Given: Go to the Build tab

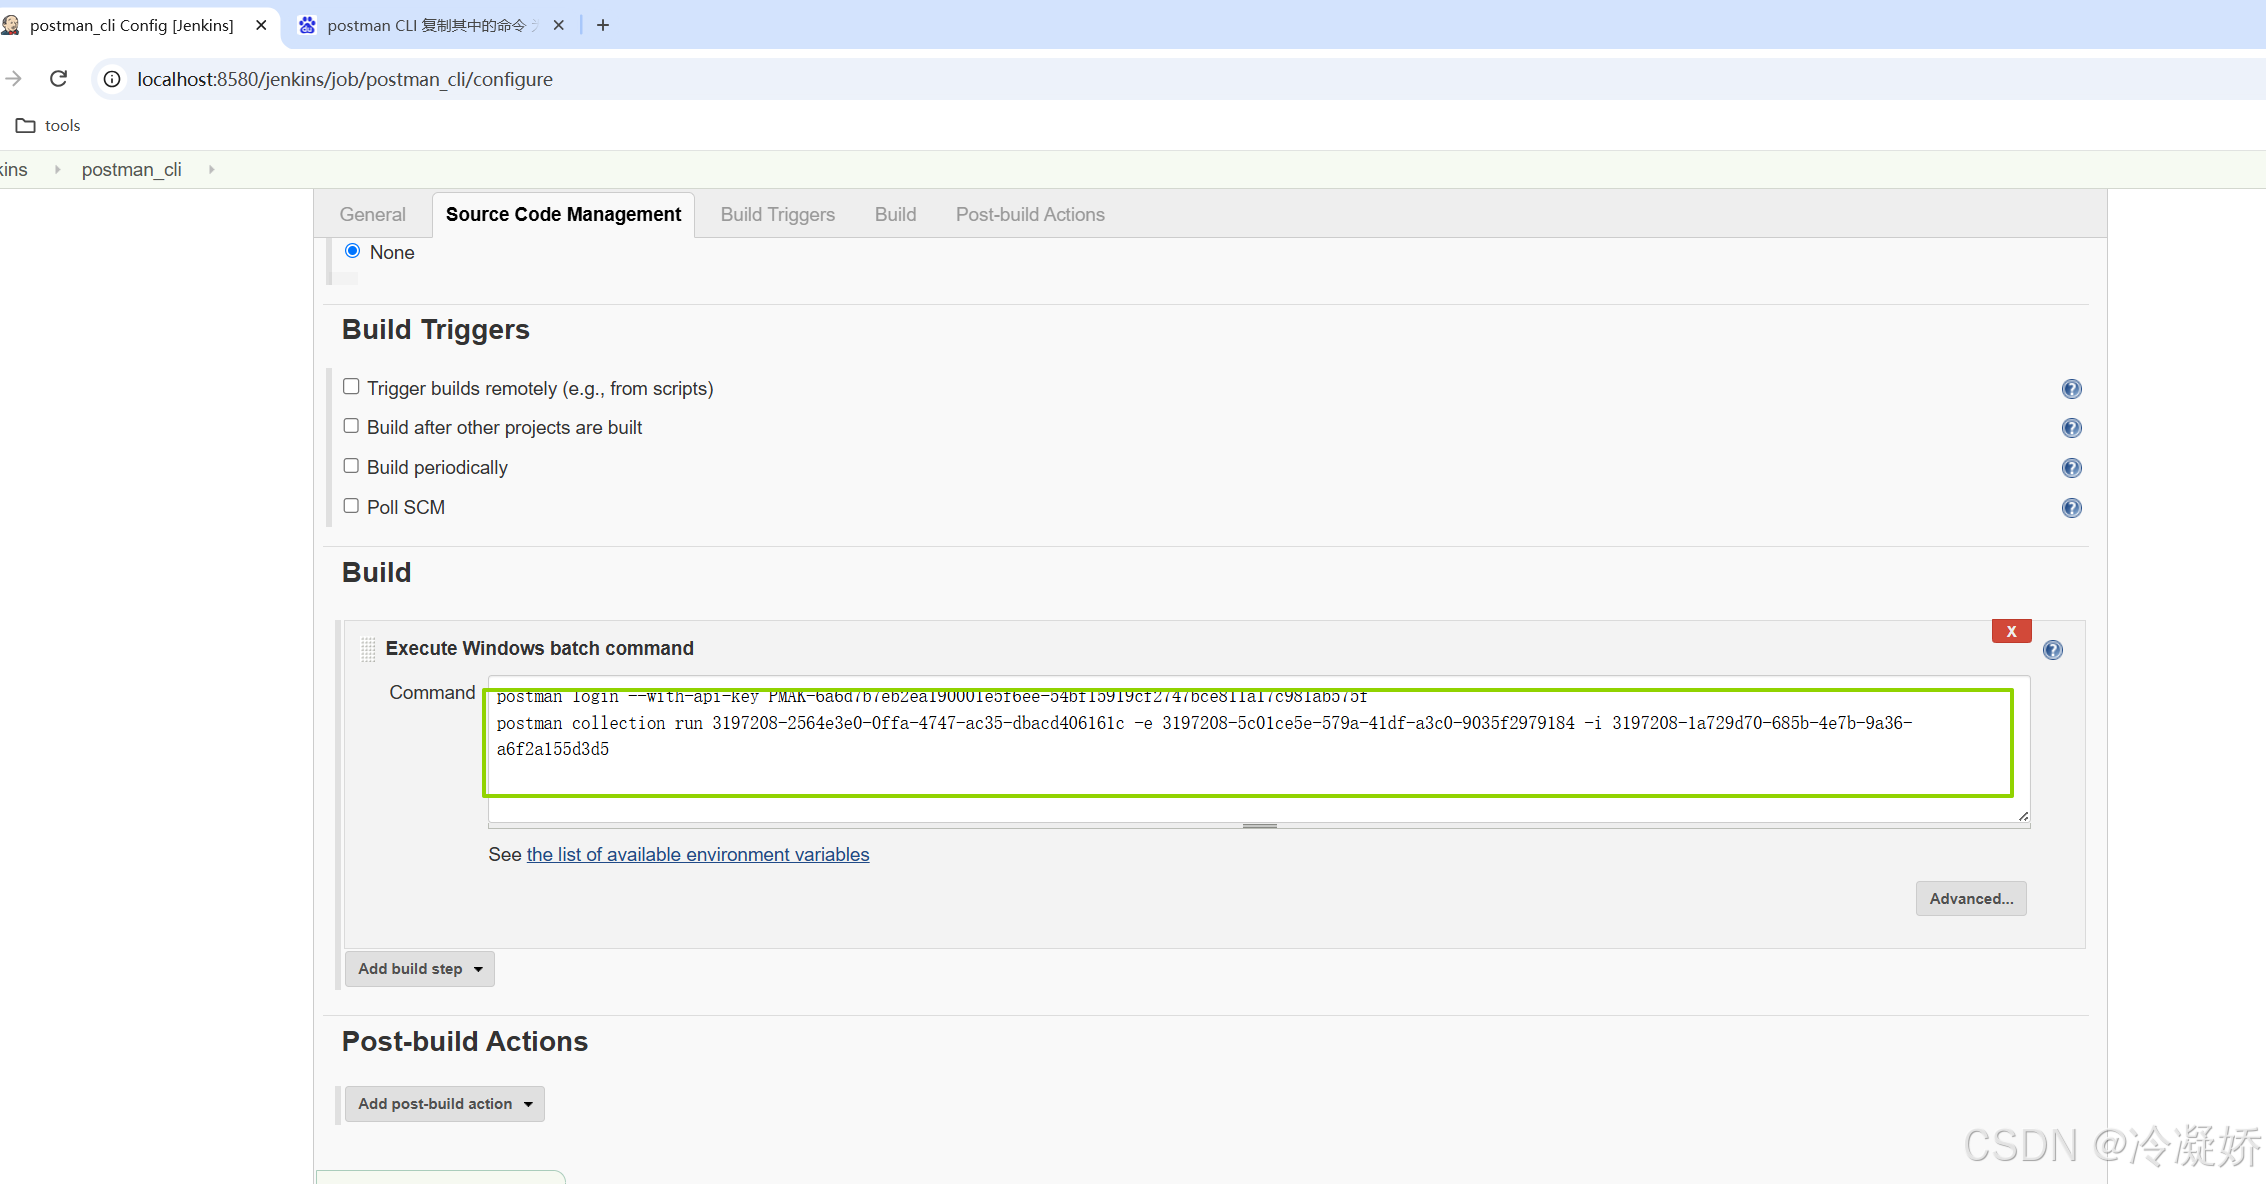Looking at the screenshot, I should [895, 214].
